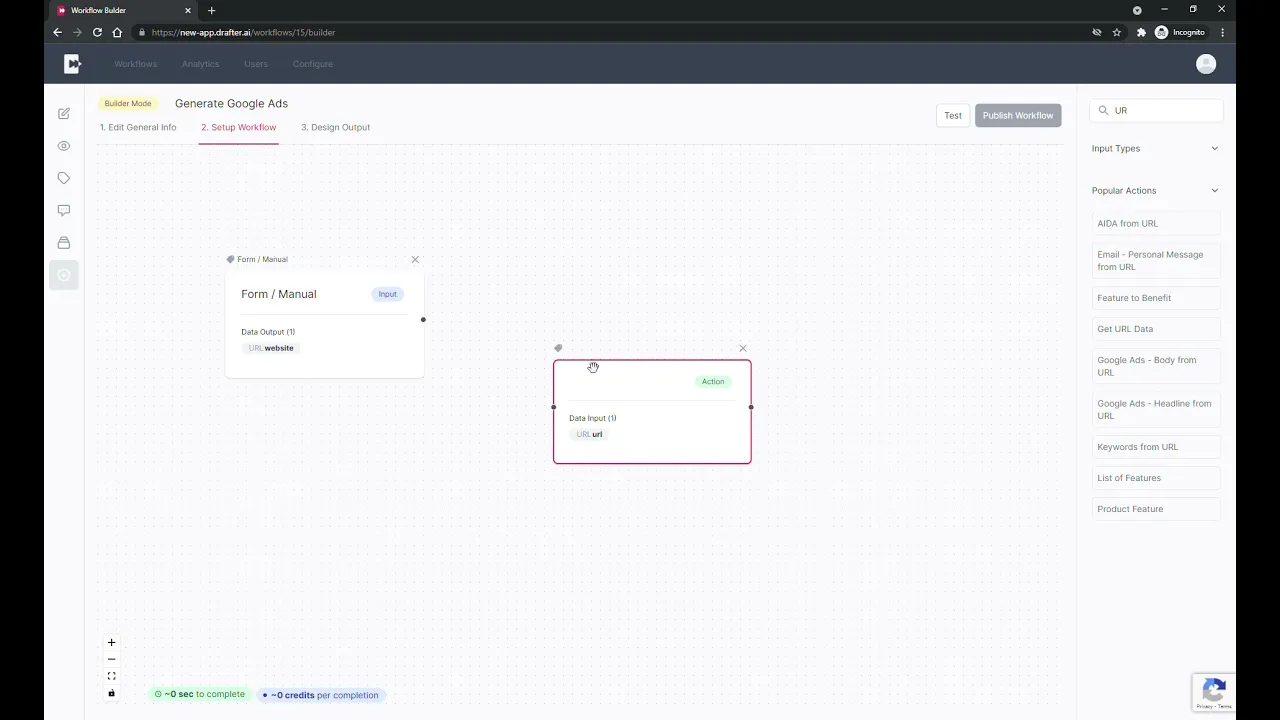Open the Workflows nav item
The height and width of the screenshot is (720, 1280).
(136, 64)
